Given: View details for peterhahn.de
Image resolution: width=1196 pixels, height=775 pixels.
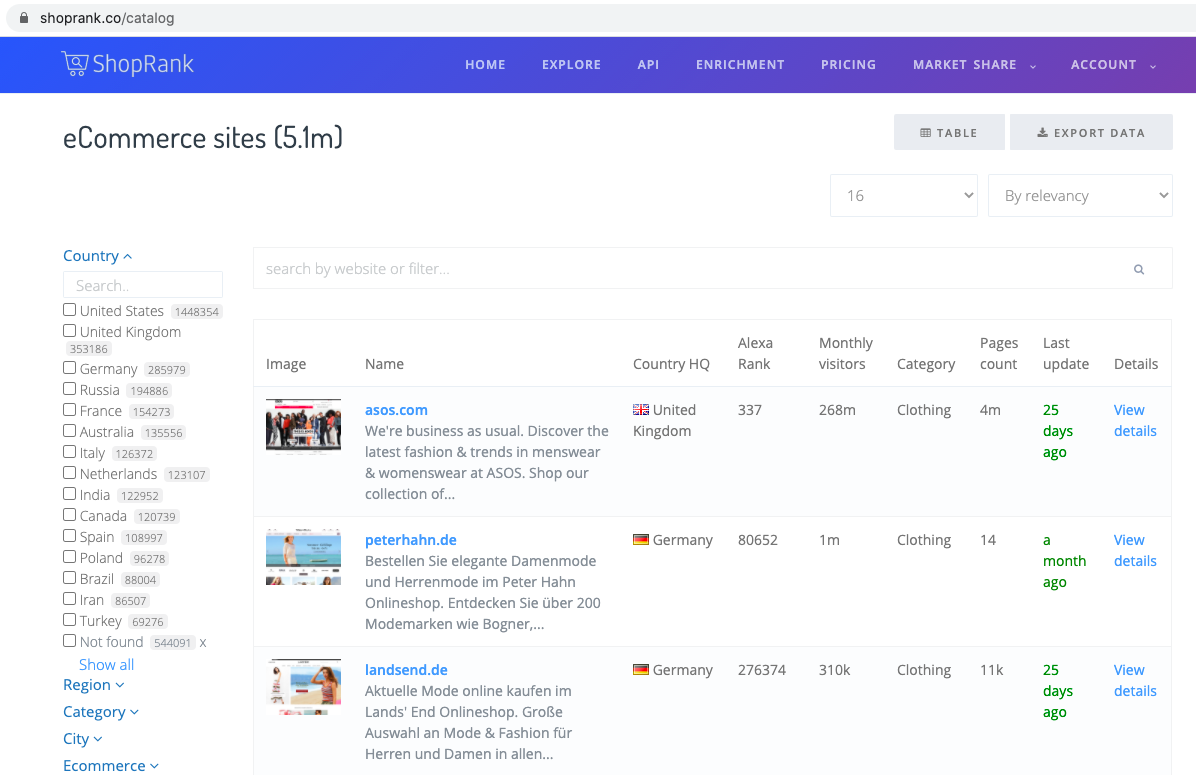Looking at the screenshot, I should tap(1135, 550).
